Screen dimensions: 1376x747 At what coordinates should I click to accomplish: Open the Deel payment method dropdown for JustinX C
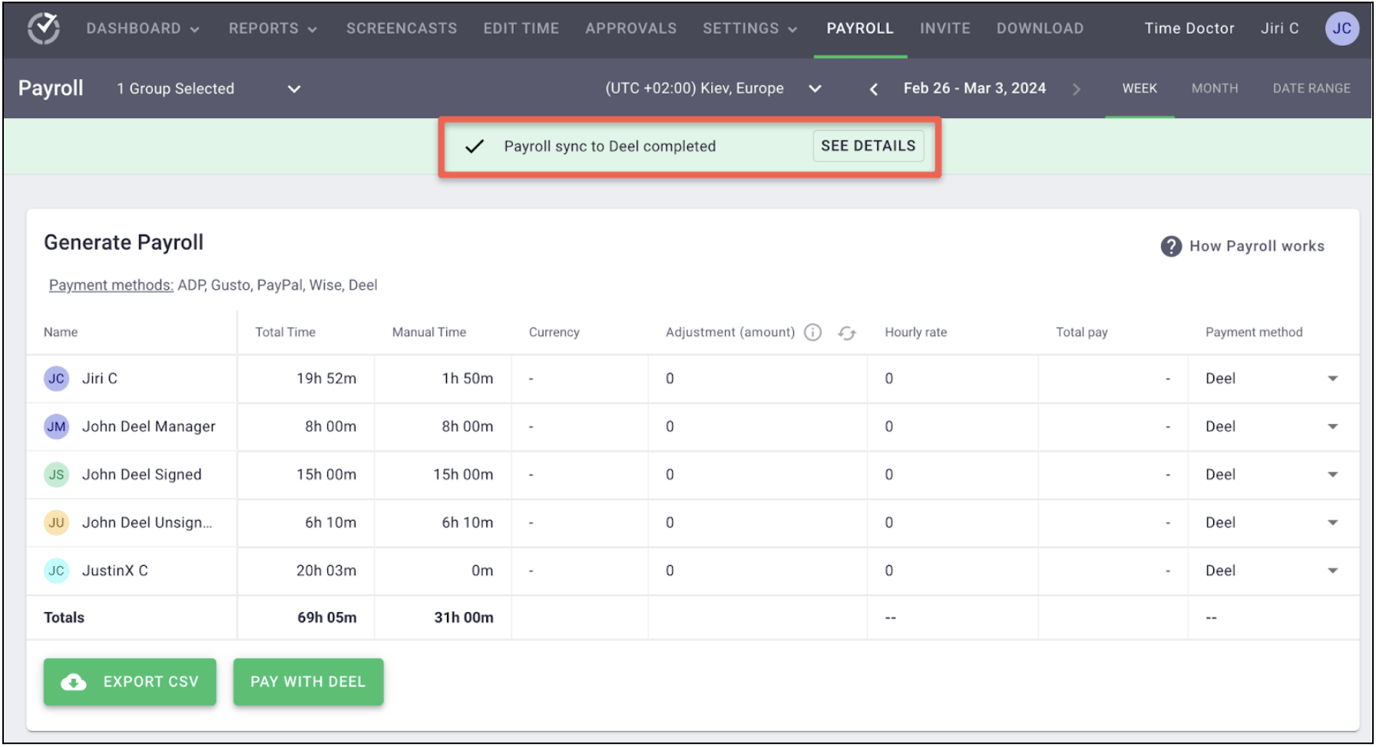1332,570
